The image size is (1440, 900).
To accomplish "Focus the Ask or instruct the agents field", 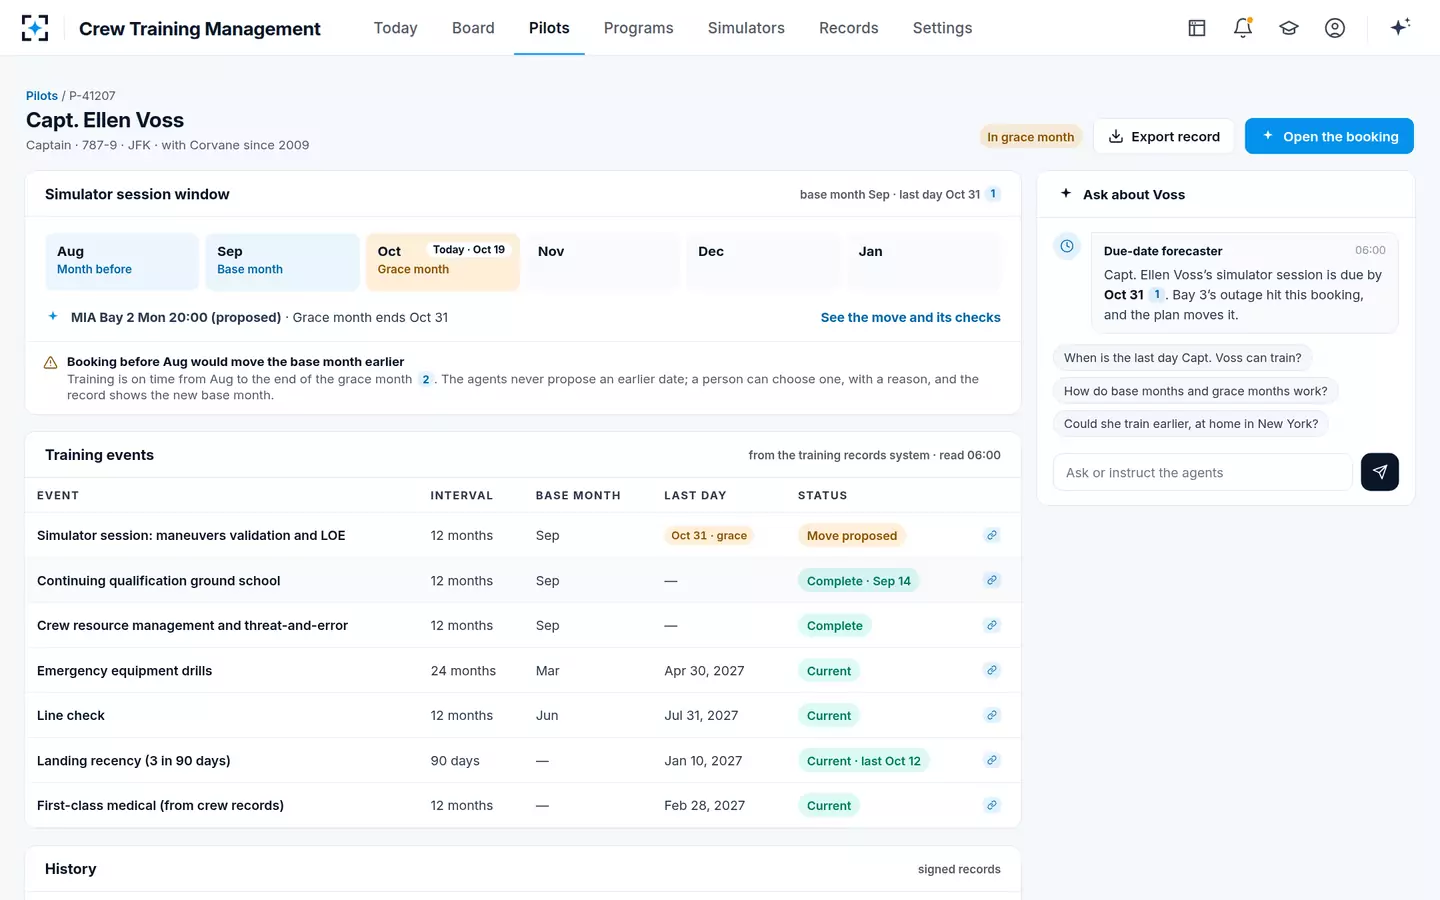I will pos(1203,472).
